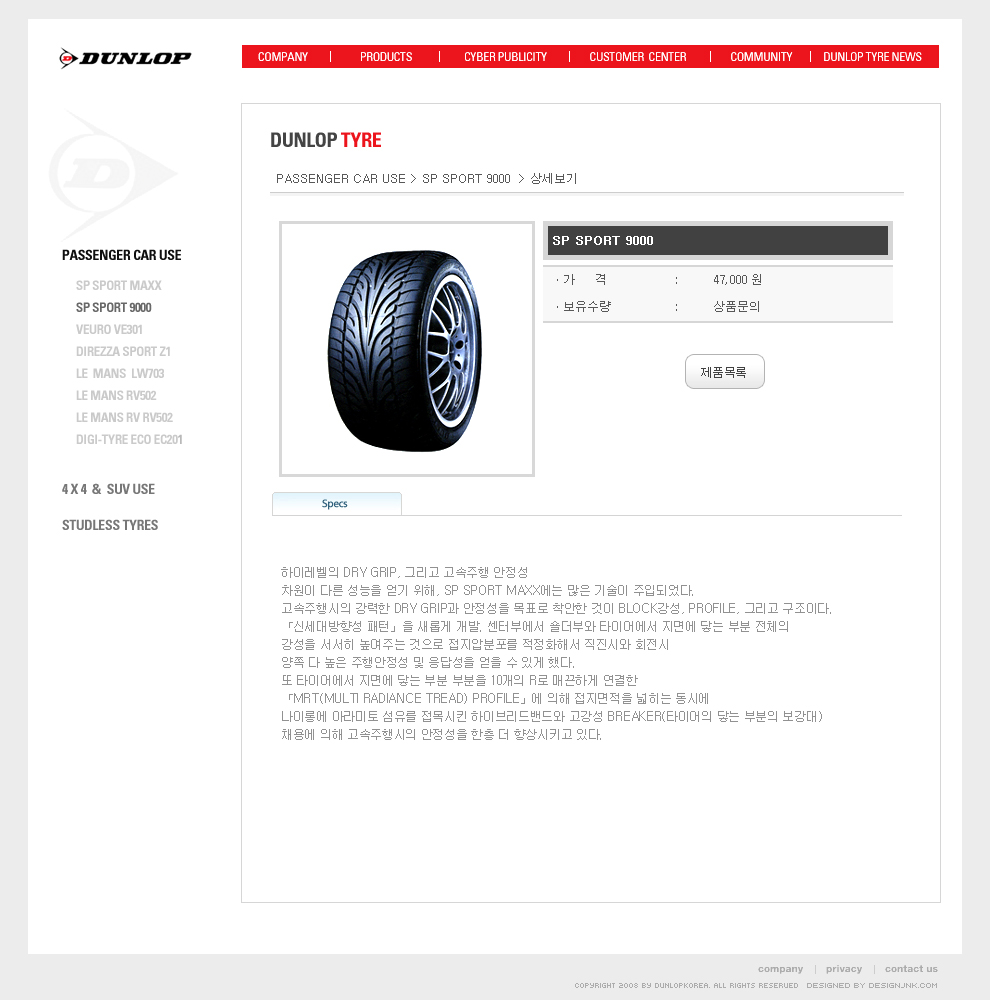Click the tyre product image thumbnail
Screen dimensions: 990x1000
(407, 349)
